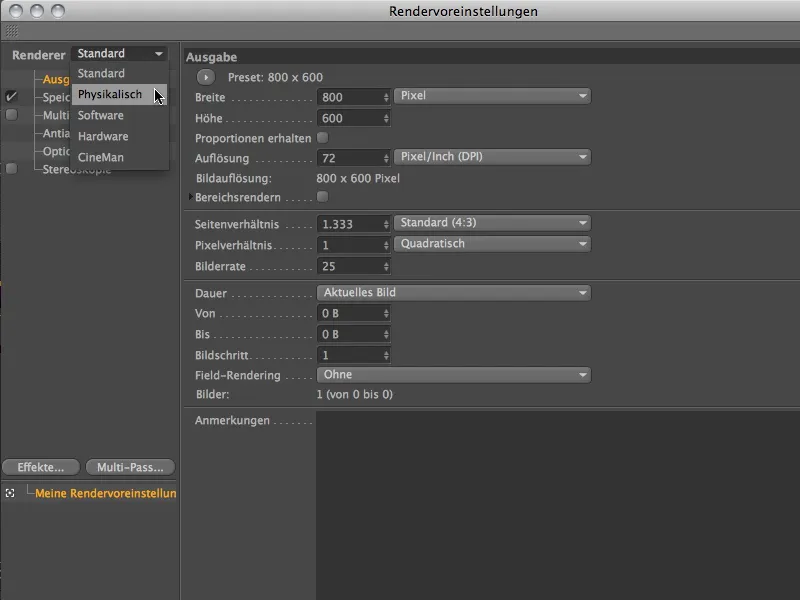Click the window grip dots icon

pyautogui.click(x=12, y=32)
